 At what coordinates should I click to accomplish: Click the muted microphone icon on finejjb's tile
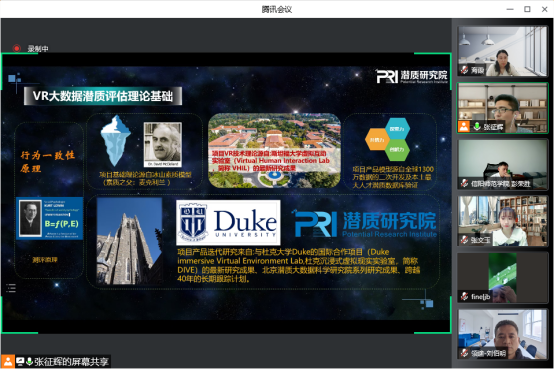tap(465, 296)
